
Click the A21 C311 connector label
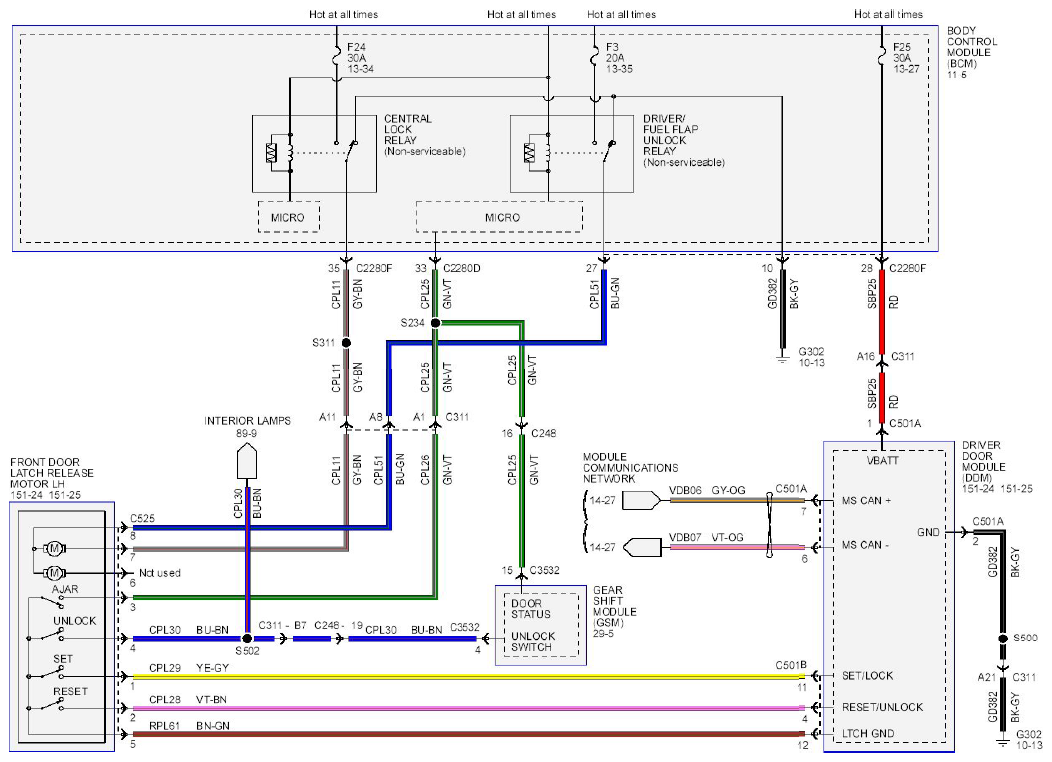(1006, 677)
